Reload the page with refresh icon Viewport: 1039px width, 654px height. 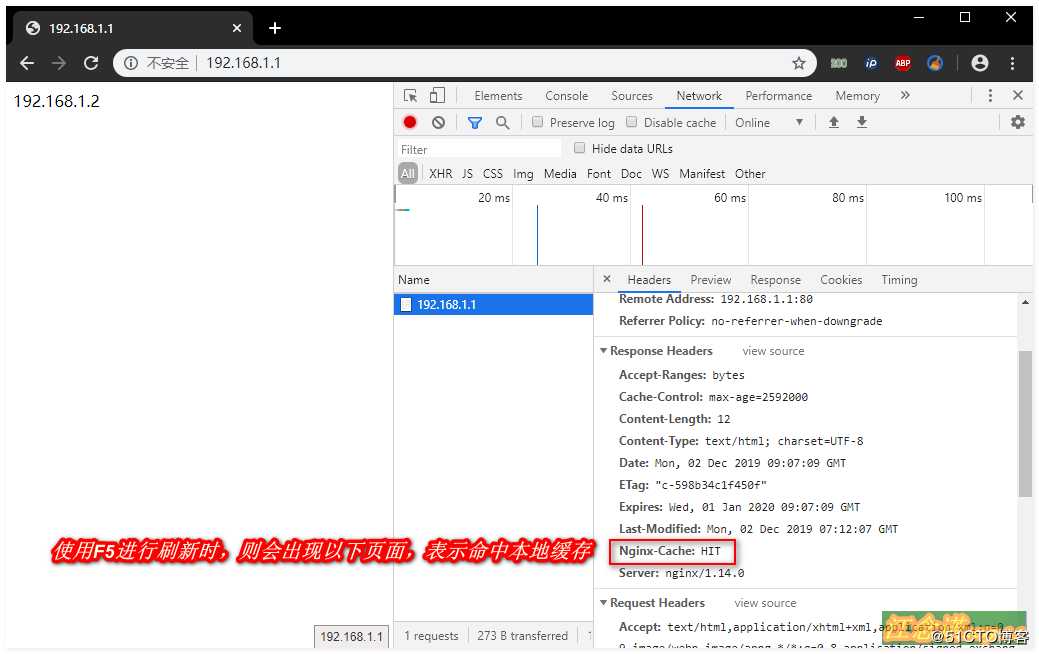[x=91, y=63]
